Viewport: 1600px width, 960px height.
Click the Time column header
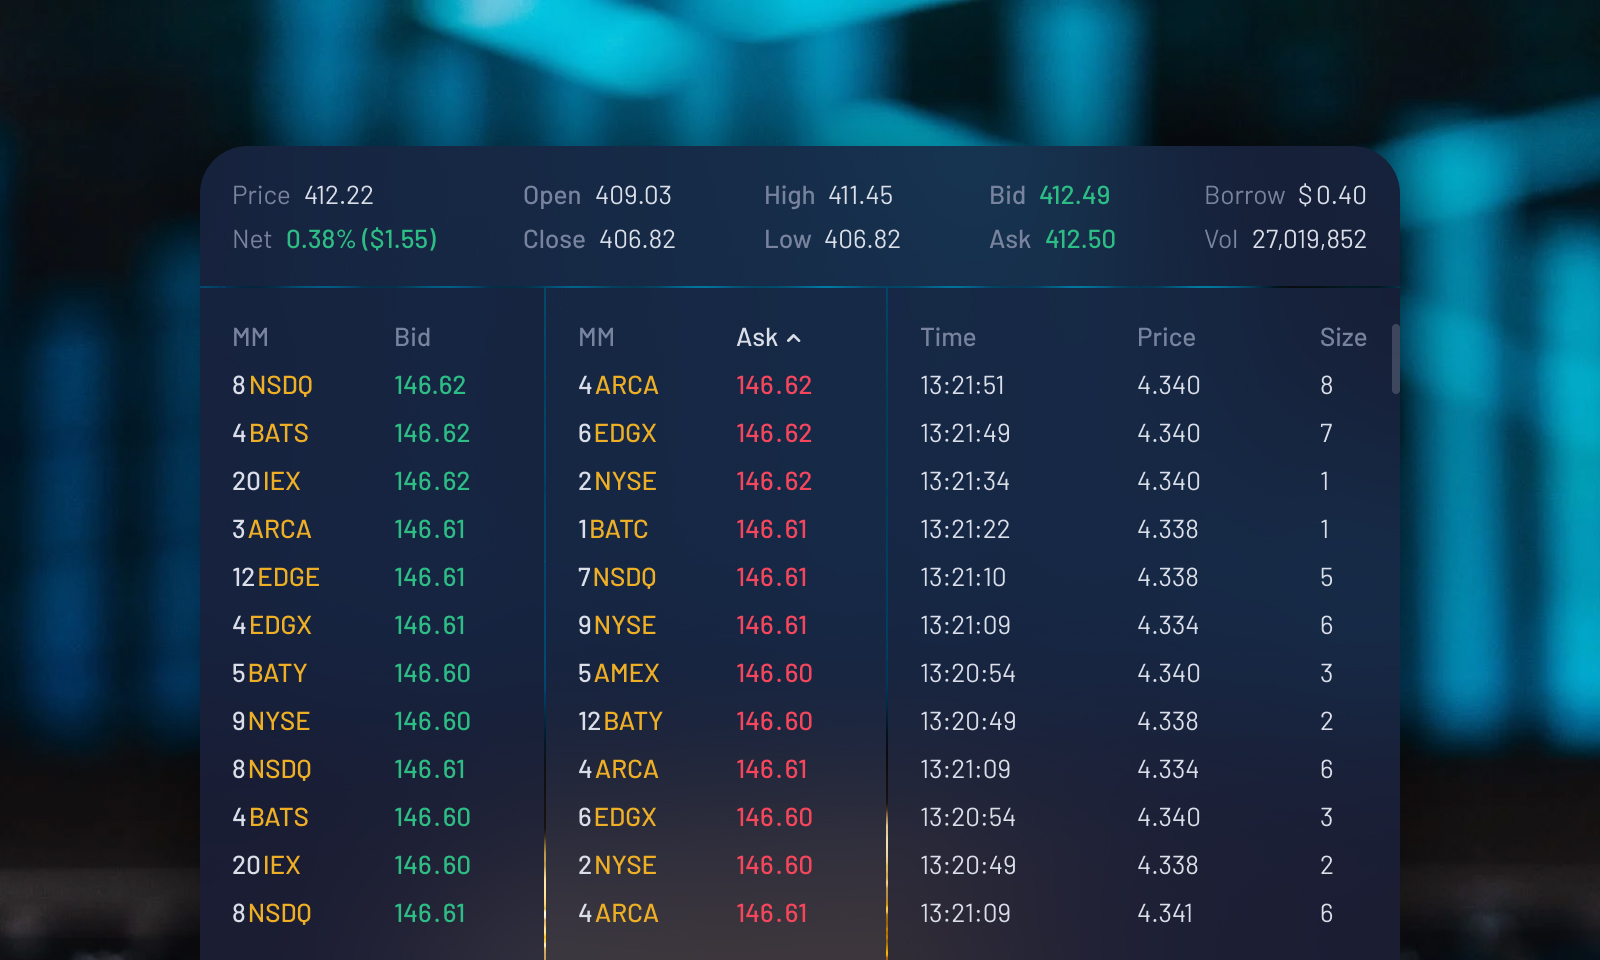(948, 338)
